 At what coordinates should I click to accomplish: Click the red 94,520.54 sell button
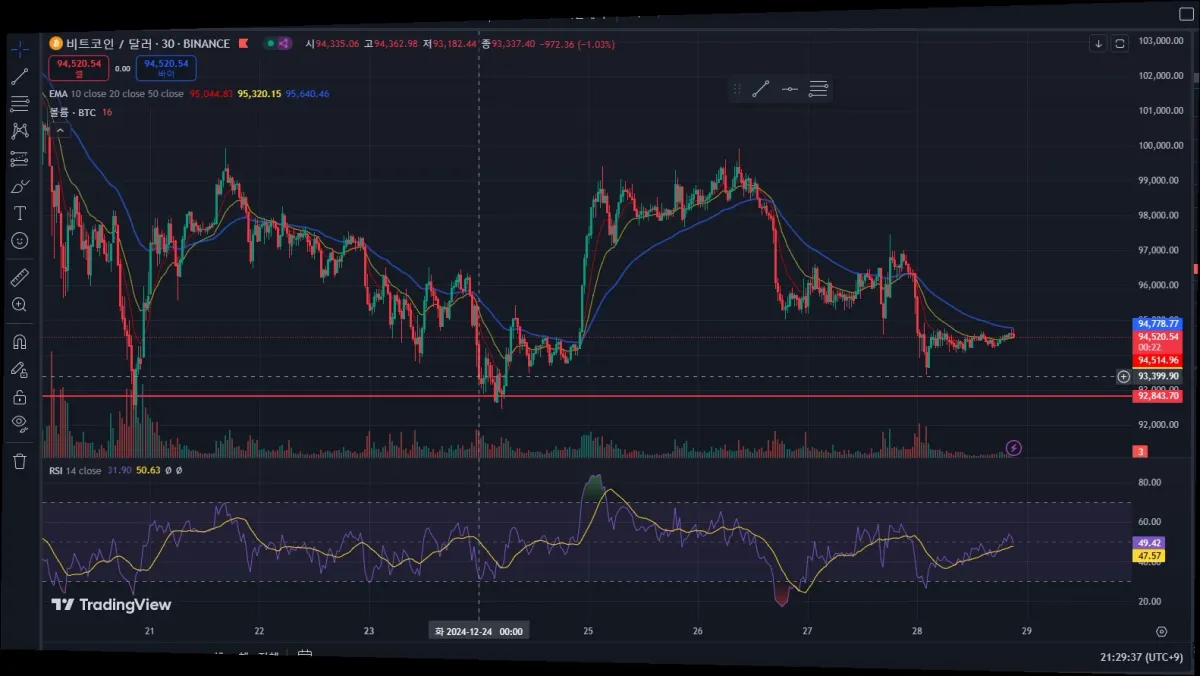point(80,68)
